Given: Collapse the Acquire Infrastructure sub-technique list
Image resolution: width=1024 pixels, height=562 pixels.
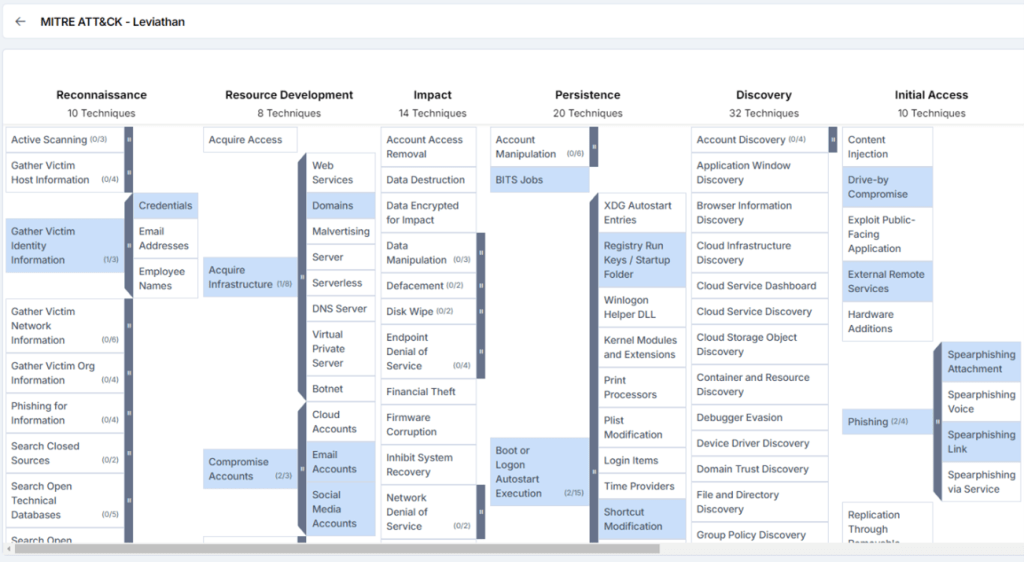Looking at the screenshot, I should point(301,277).
